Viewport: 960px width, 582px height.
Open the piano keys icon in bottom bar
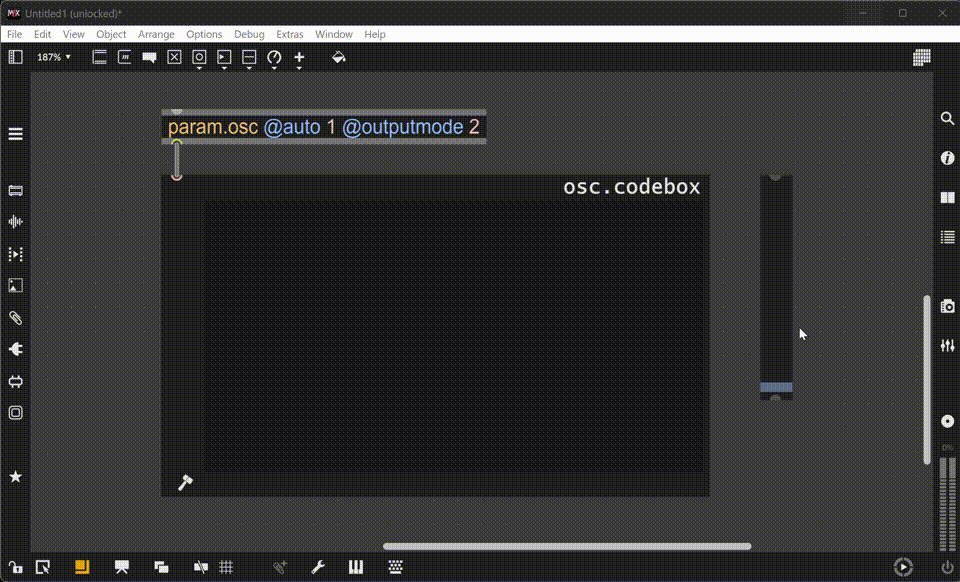[x=356, y=567]
